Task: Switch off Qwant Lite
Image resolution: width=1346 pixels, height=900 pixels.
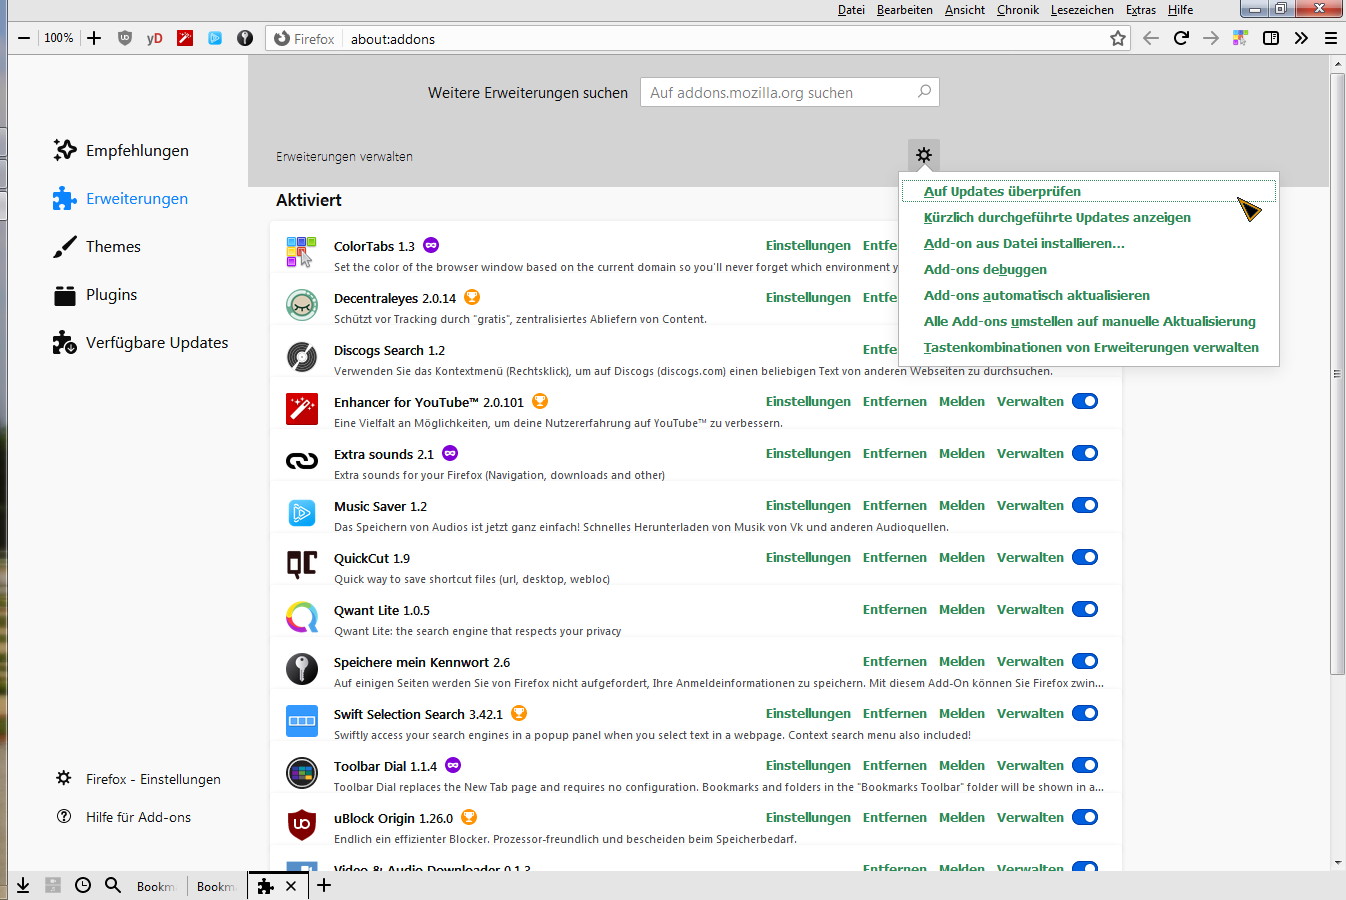Action: pos(1085,609)
